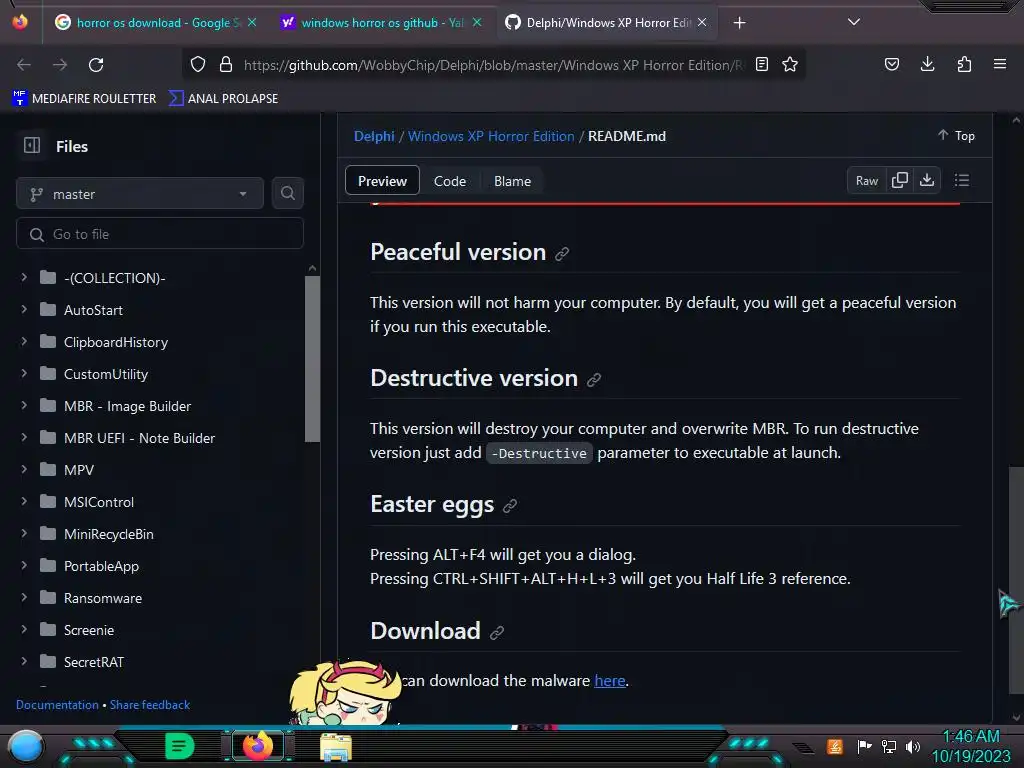Open the README outline list icon
This screenshot has width=1024, height=768.
point(961,180)
